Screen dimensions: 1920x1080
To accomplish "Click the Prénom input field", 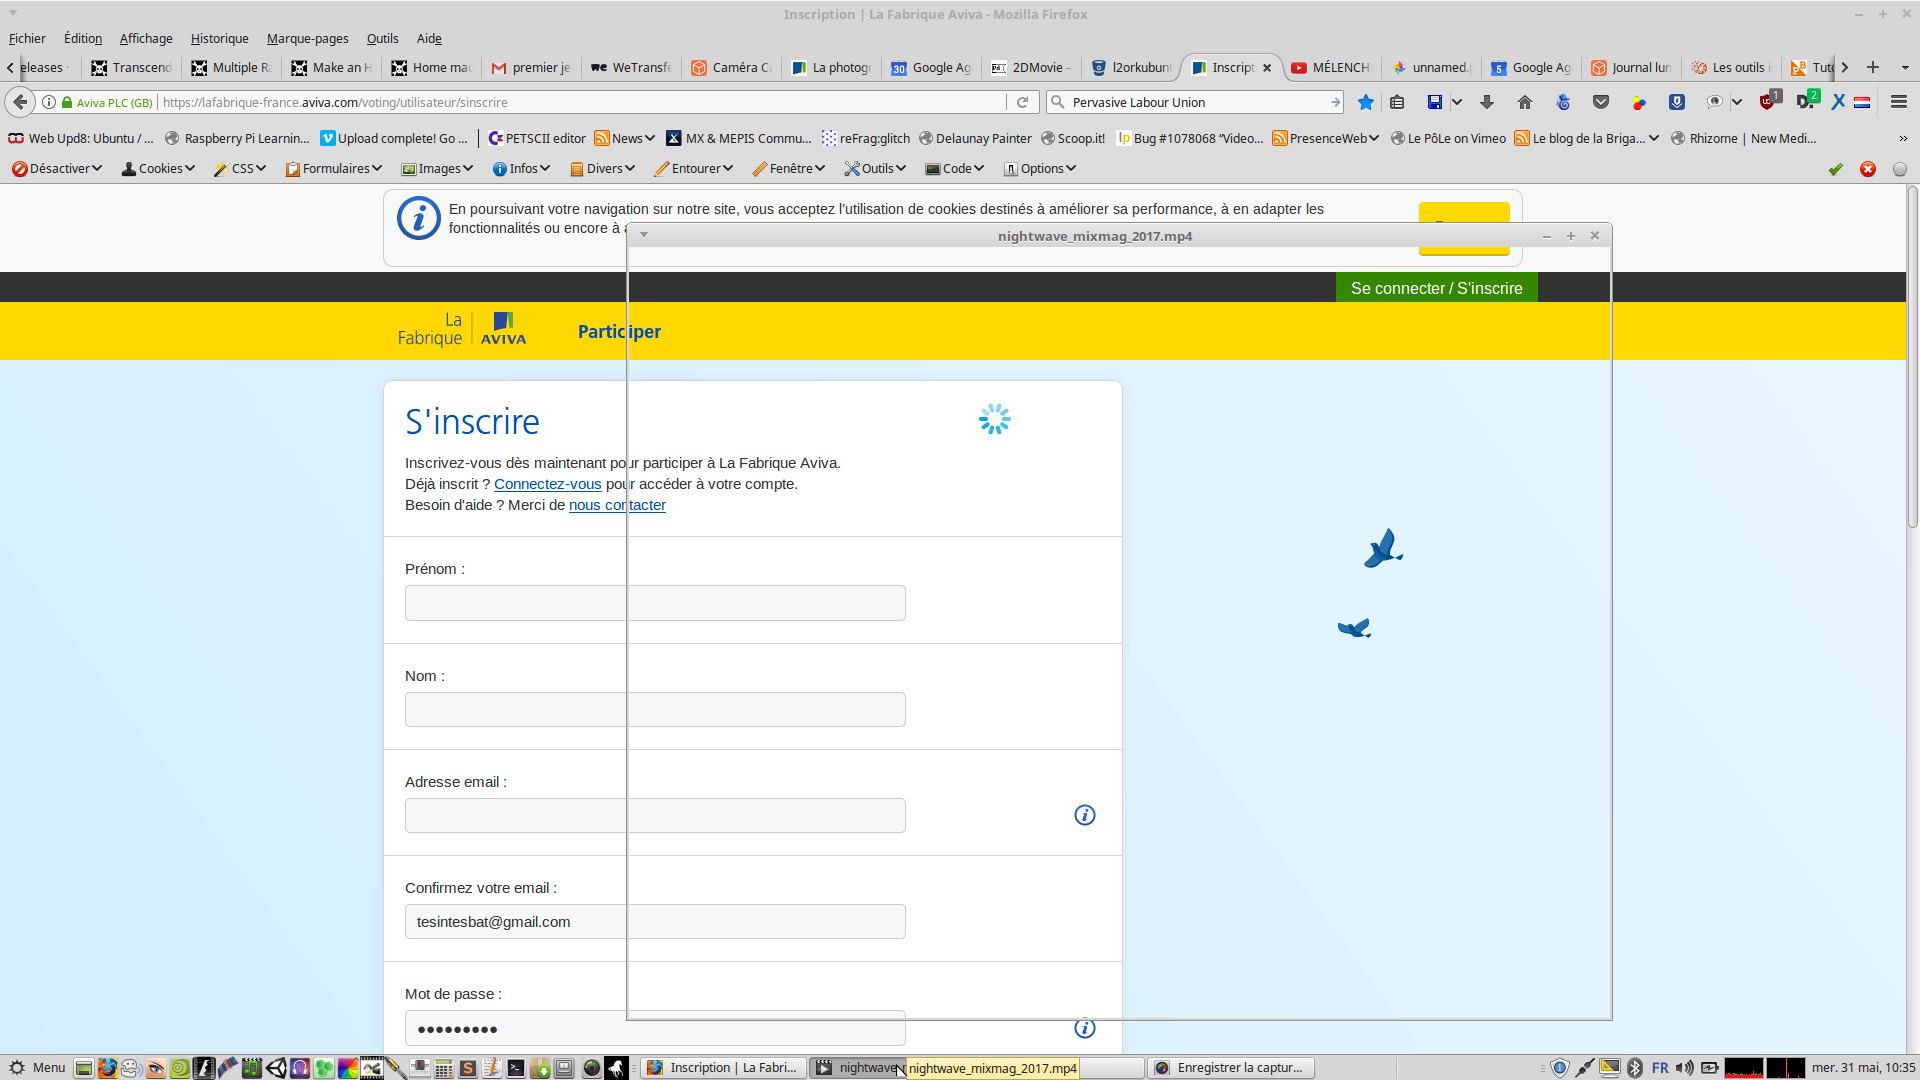I will click(x=514, y=603).
